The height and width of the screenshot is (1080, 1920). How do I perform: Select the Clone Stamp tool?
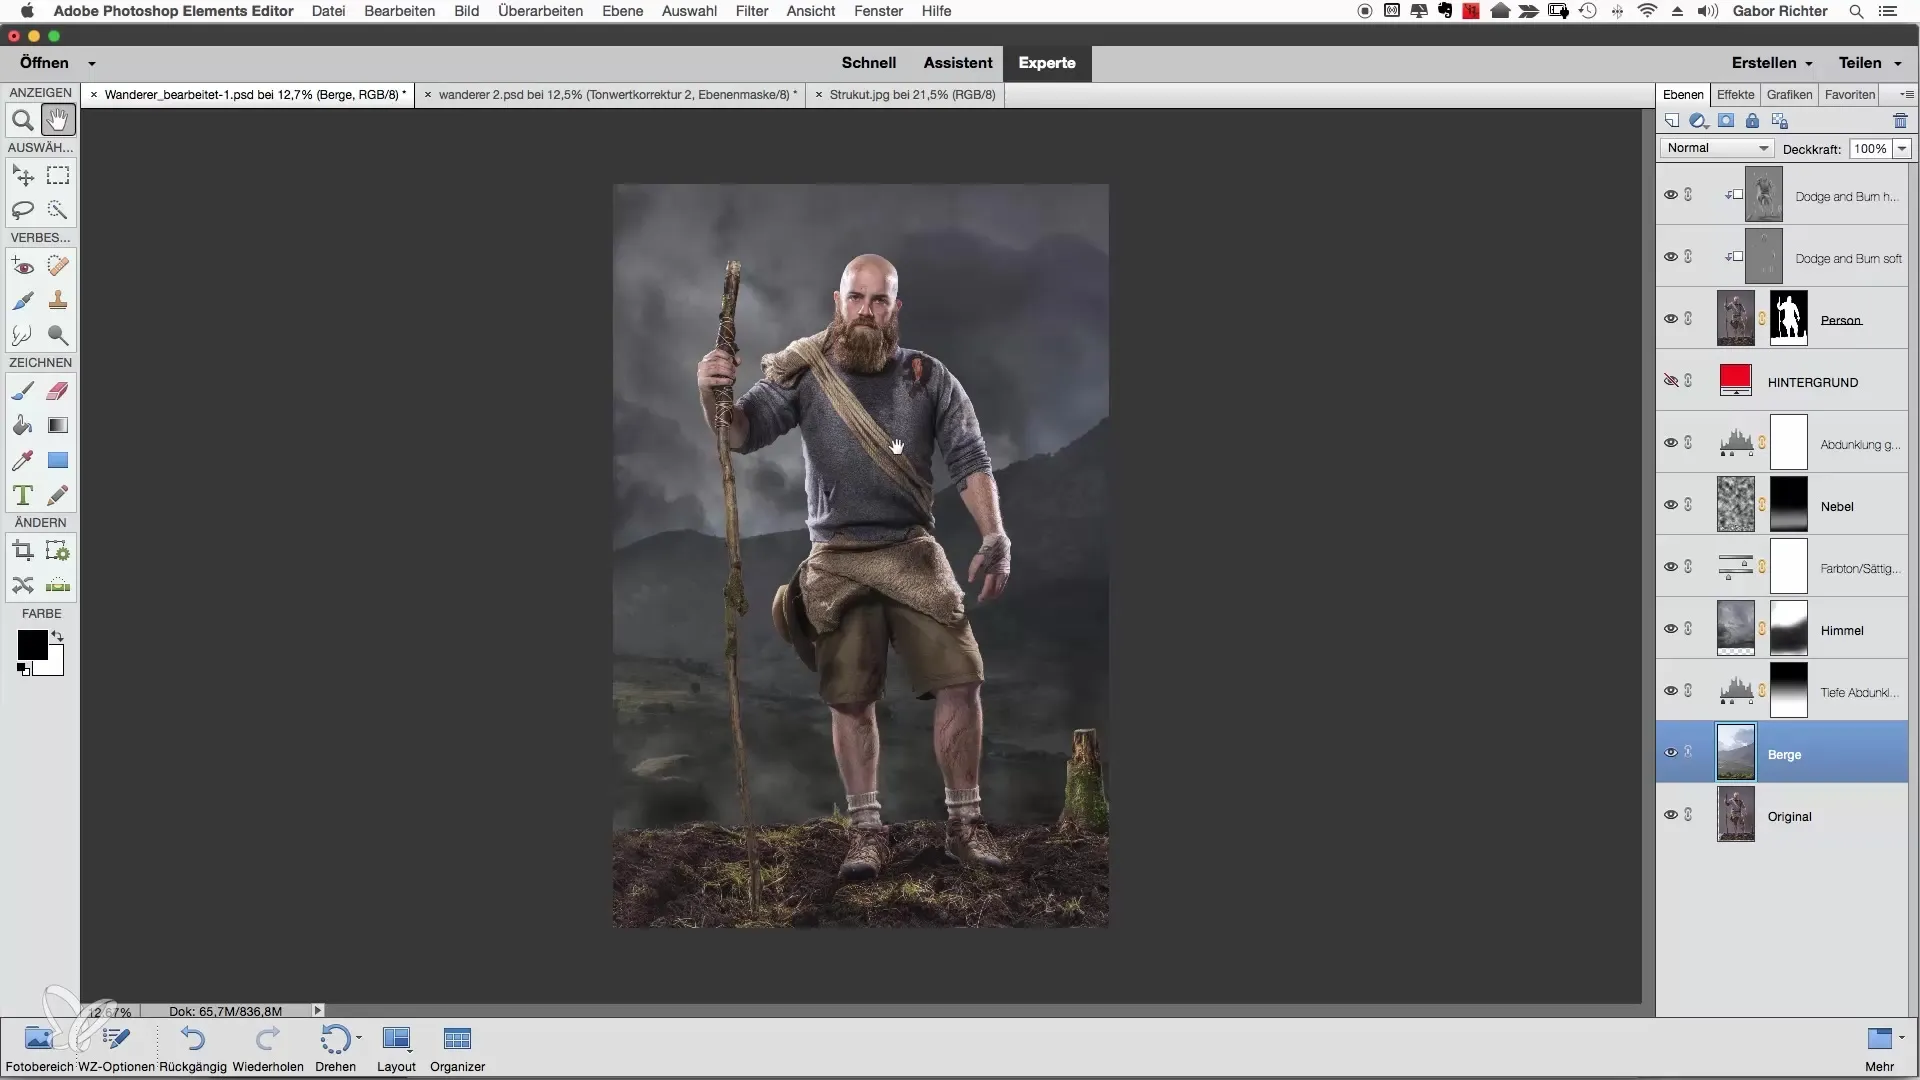[58, 300]
